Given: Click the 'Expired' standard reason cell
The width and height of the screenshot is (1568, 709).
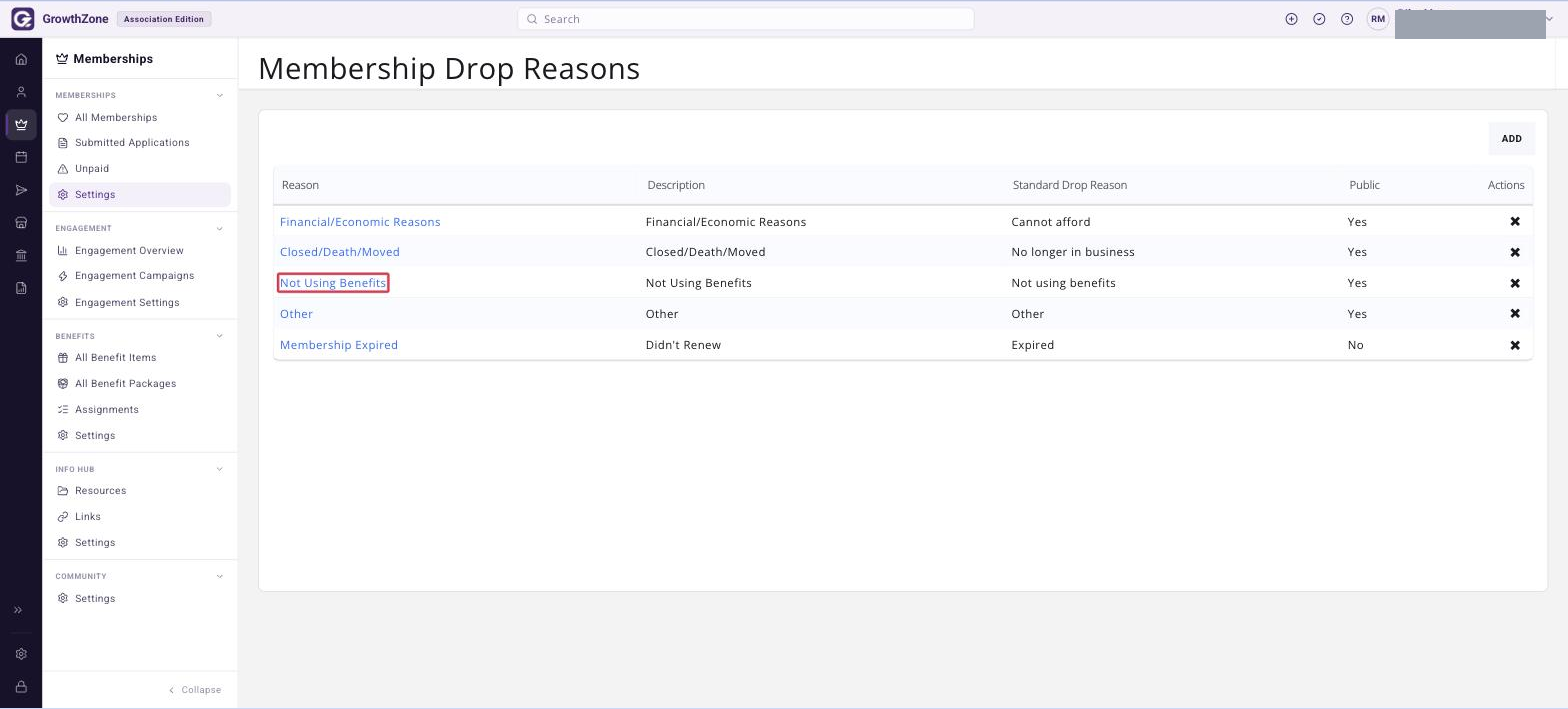Looking at the screenshot, I should pyautogui.click(x=1033, y=345).
